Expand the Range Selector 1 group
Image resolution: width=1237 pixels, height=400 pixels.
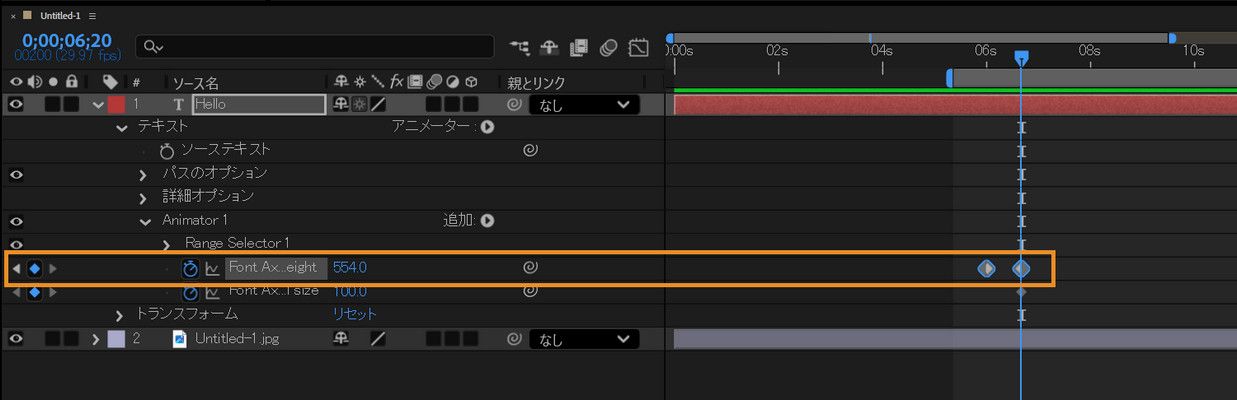click(x=167, y=244)
